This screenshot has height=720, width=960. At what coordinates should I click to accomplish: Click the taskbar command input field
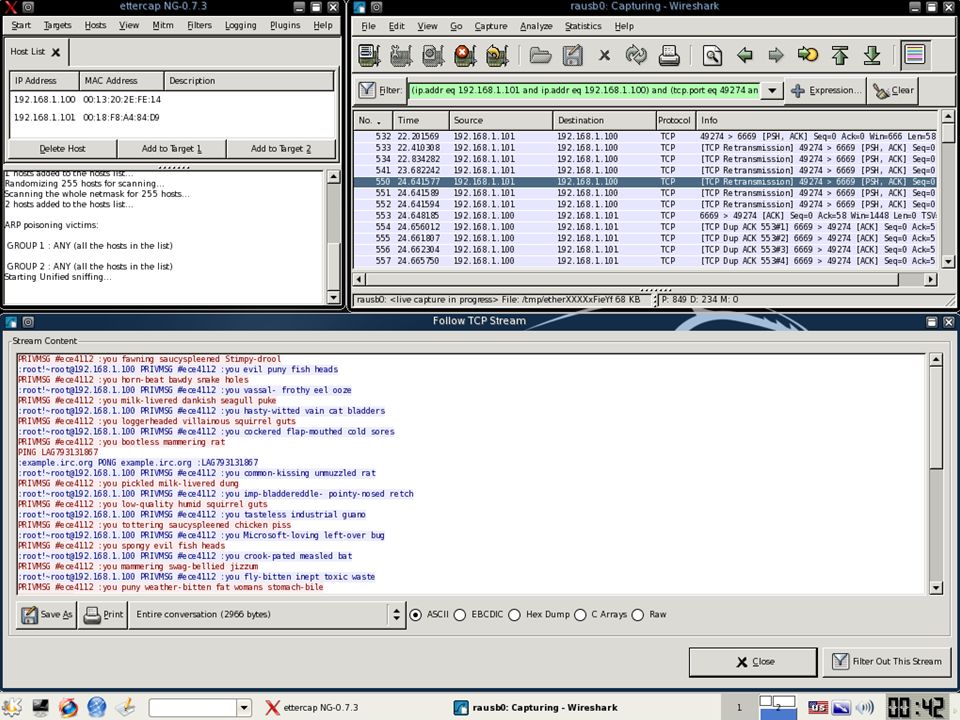click(192, 708)
